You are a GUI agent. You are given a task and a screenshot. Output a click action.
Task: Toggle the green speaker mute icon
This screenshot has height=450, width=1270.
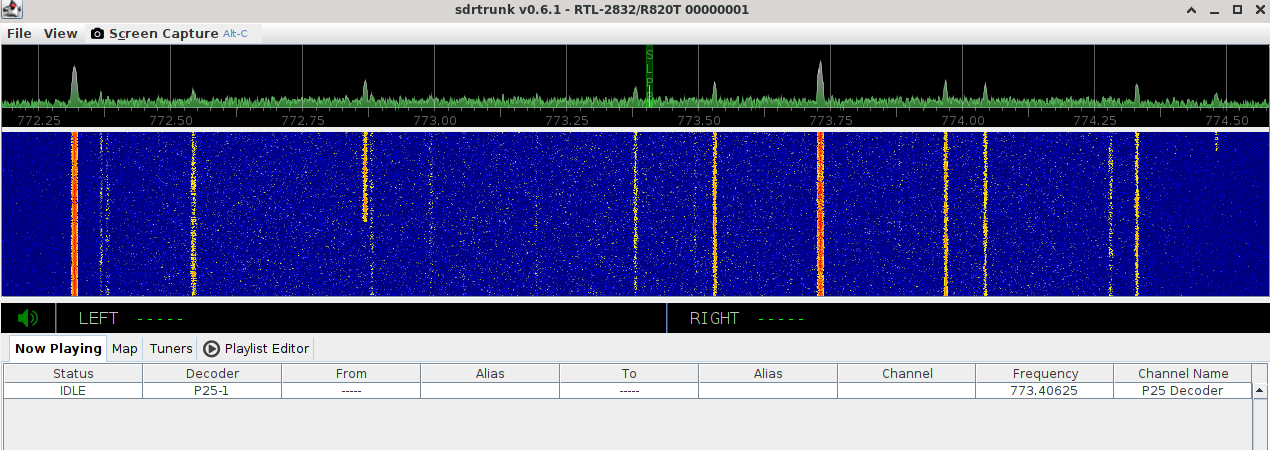click(x=28, y=318)
